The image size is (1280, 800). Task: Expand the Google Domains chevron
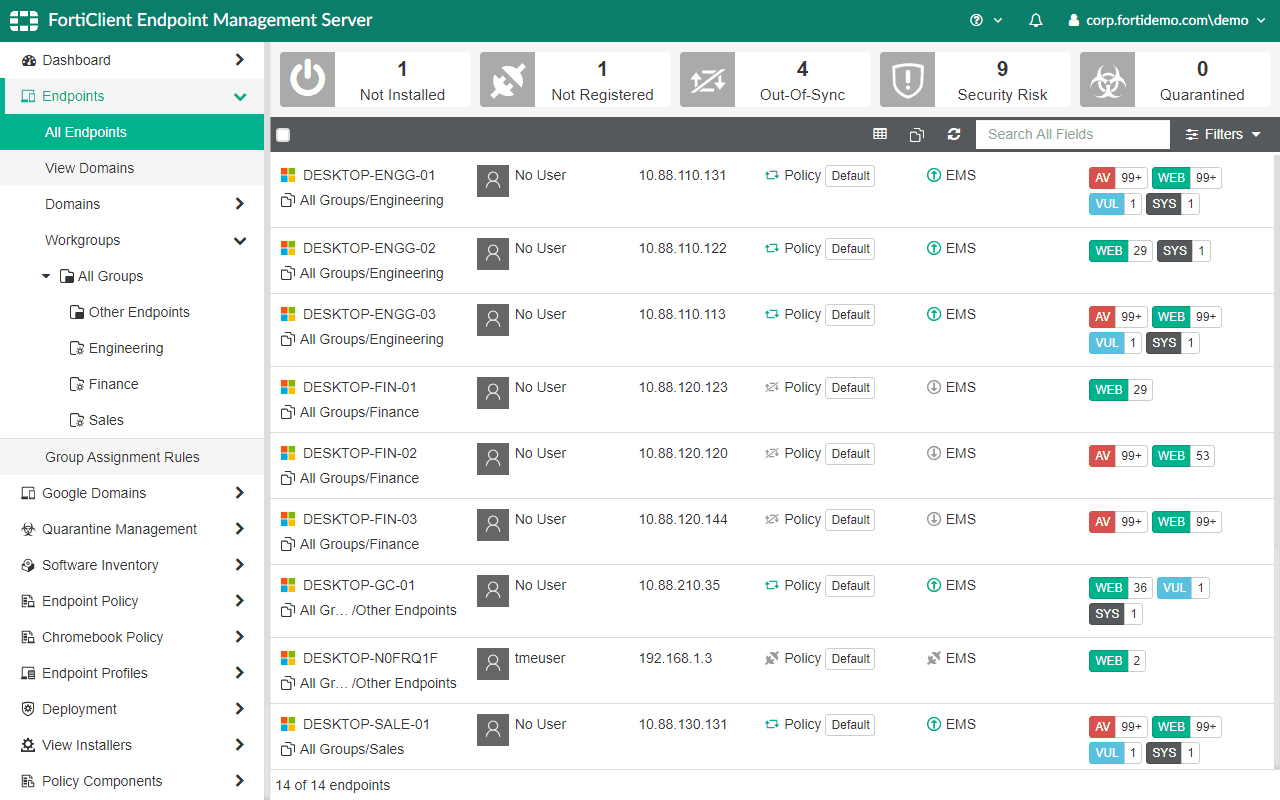(240, 493)
